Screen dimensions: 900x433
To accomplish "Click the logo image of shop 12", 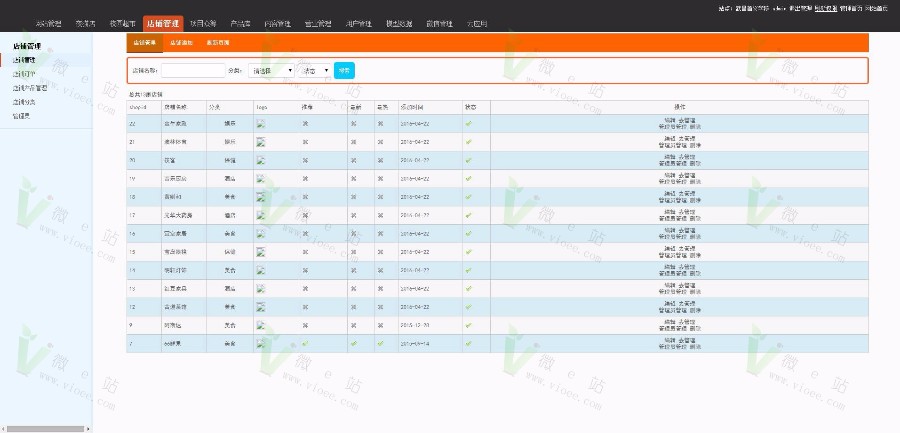I will 261,307.
